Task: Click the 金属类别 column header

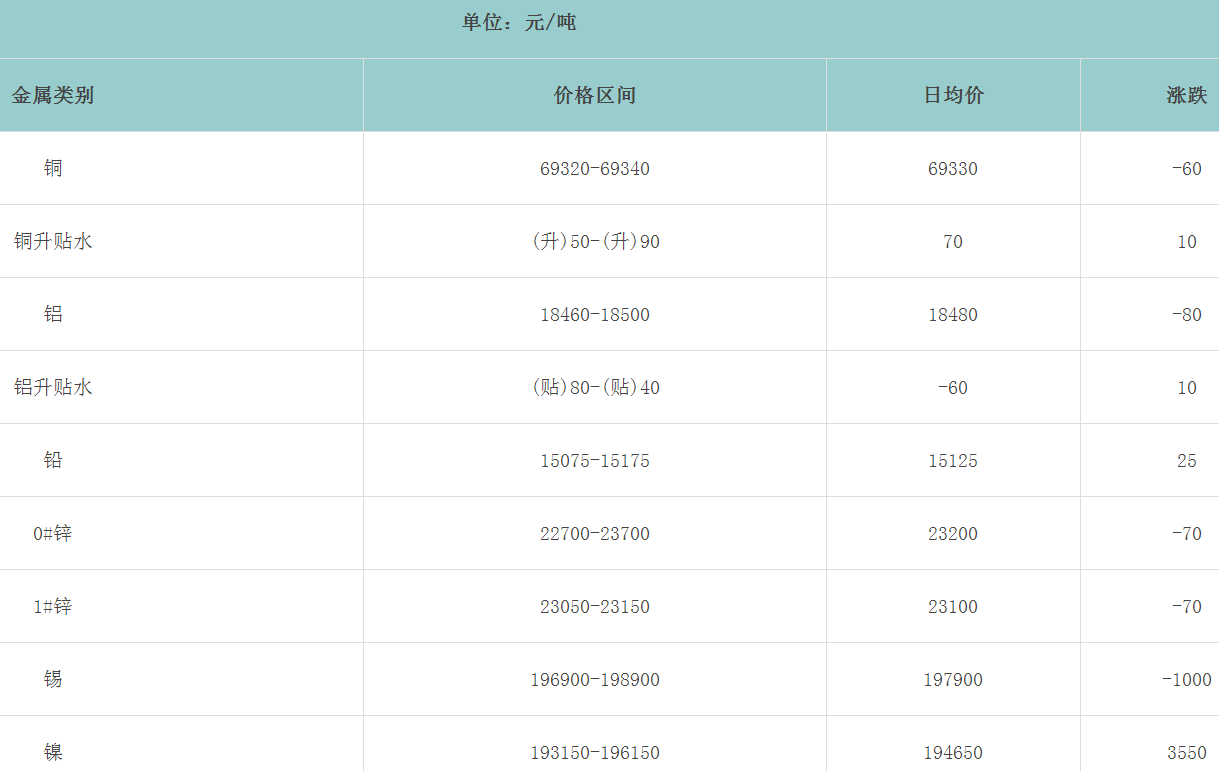Action: (53, 96)
